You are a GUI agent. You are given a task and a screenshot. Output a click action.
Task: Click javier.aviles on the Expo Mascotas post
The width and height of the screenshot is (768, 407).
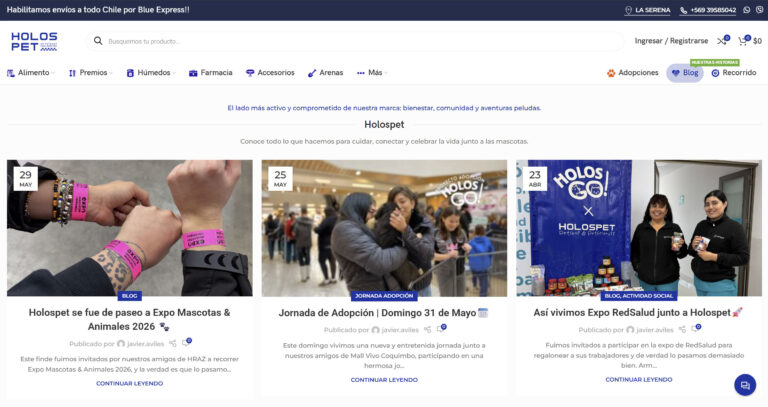[145, 344]
